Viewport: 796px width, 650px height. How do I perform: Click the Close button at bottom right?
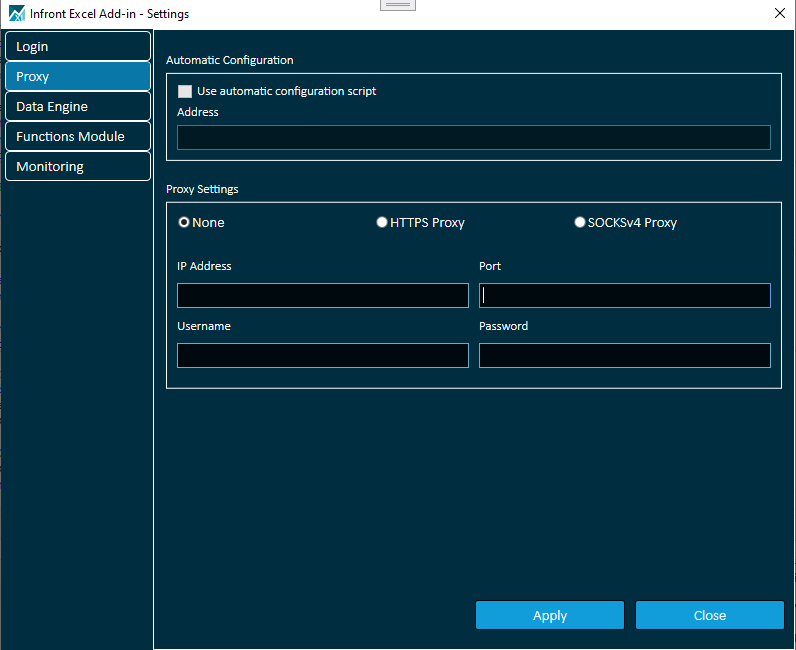click(709, 615)
